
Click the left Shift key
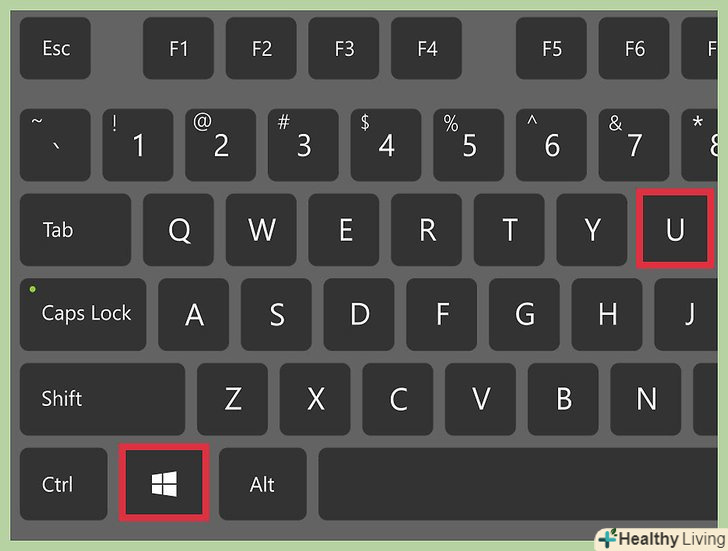(102, 399)
